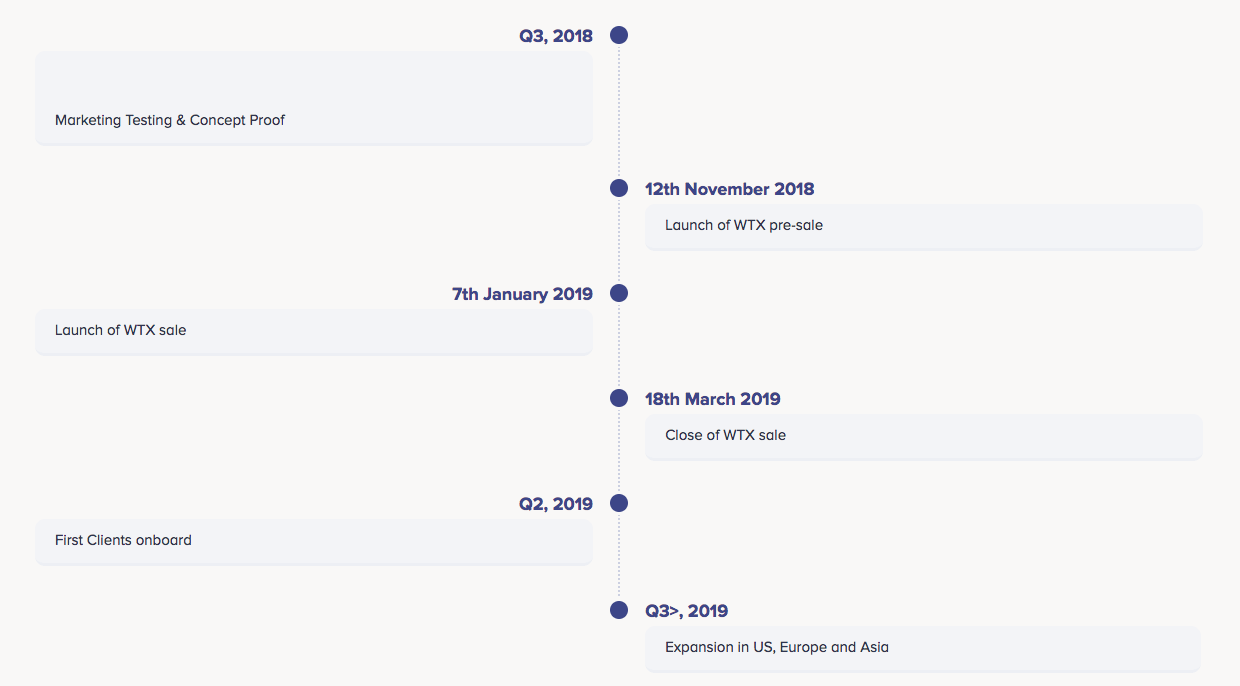The image size is (1240, 686).
Task: Select the "7th January 2019" date heading
Action: [522, 294]
